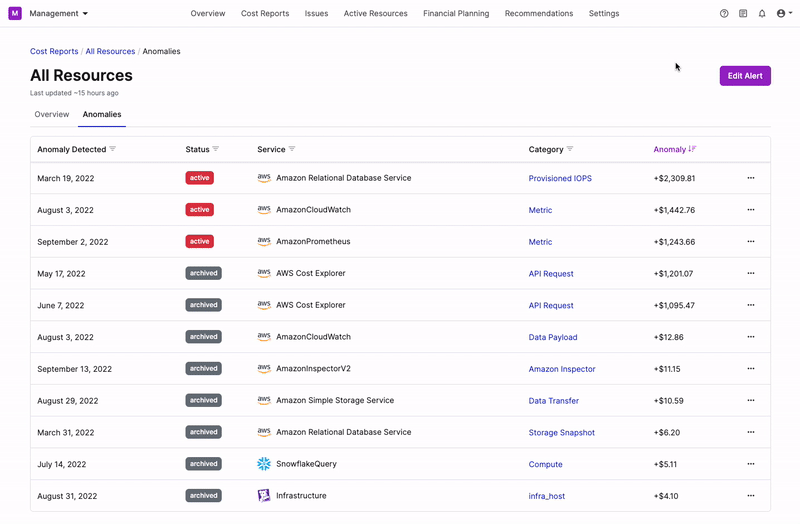Open row menu for March 31, 2022 anomaly

(x=751, y=432)
